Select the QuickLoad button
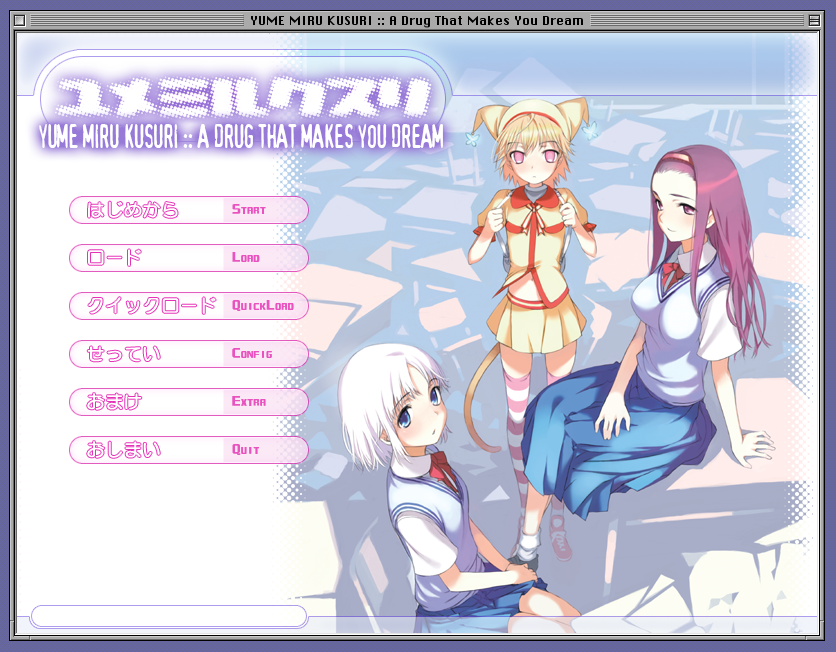 click(x=189, y=306)
